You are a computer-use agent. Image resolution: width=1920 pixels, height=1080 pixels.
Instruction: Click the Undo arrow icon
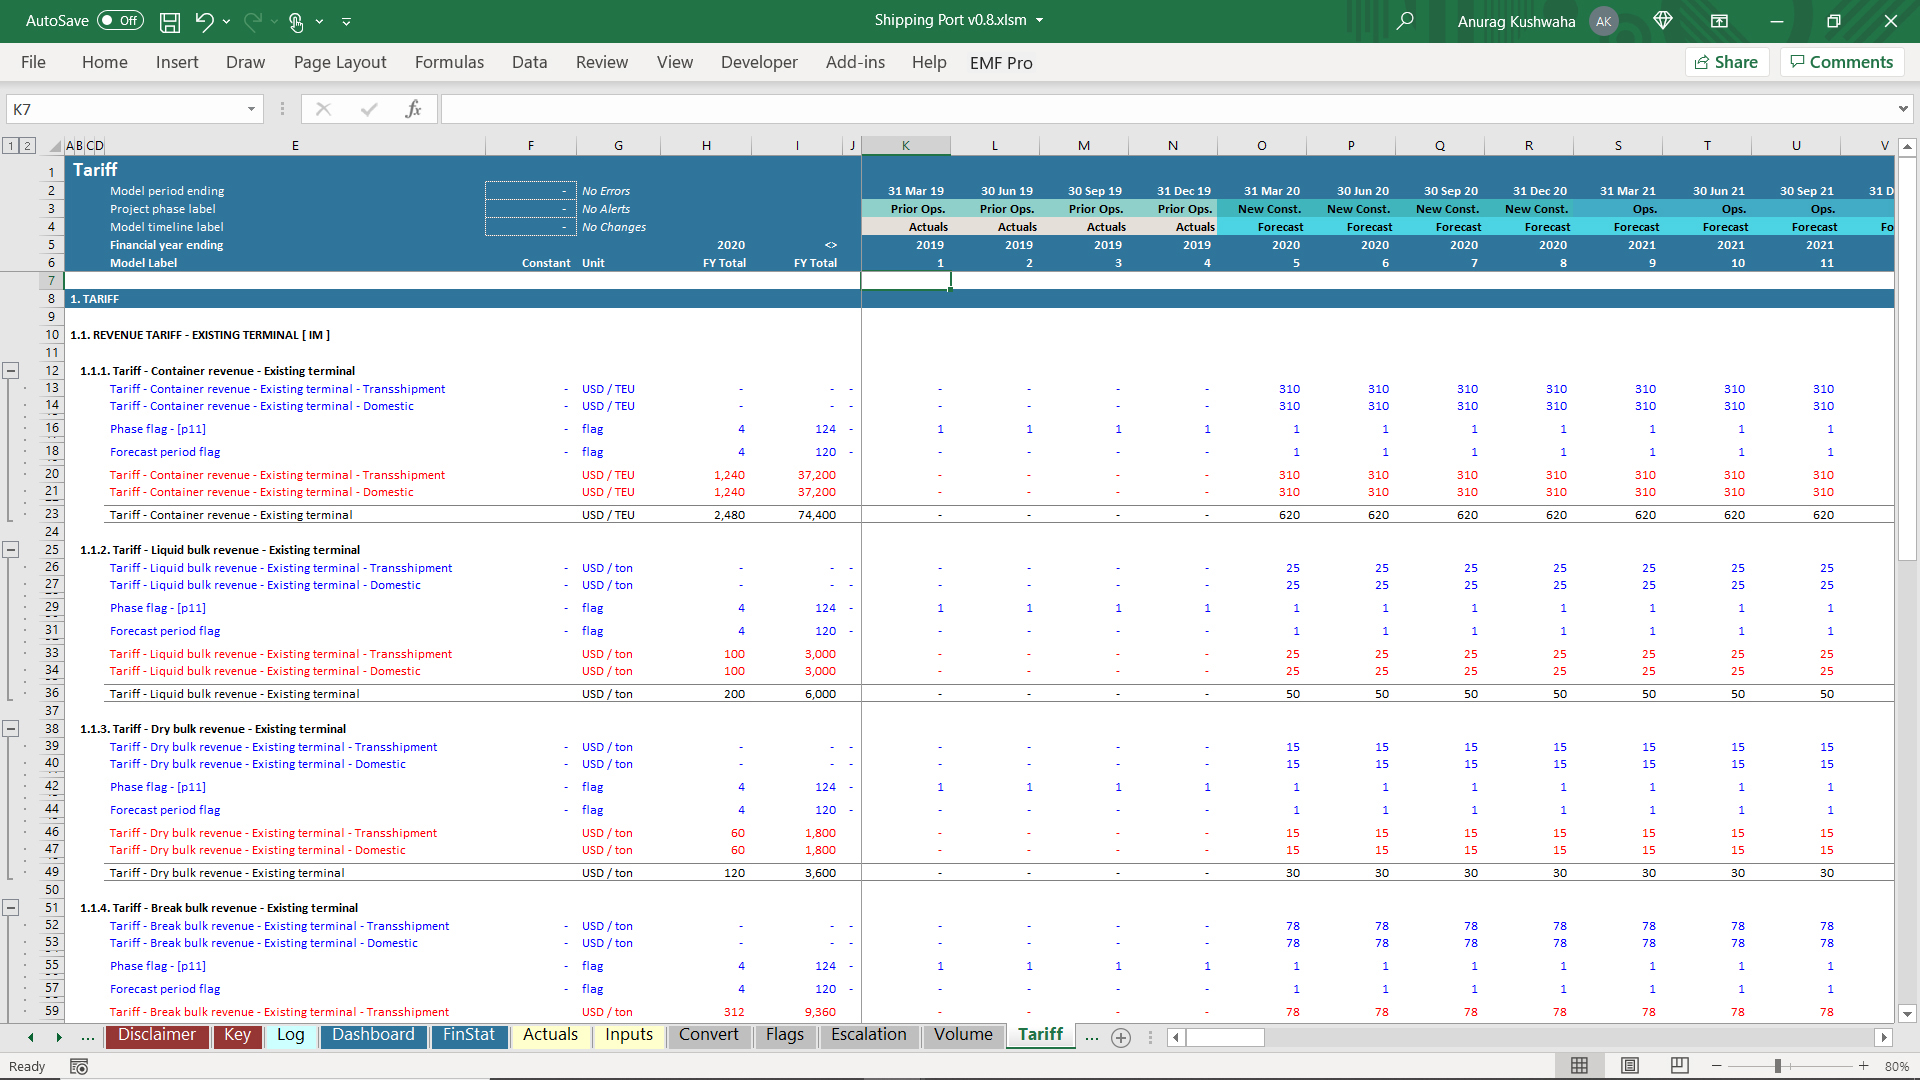click(204, 21)
